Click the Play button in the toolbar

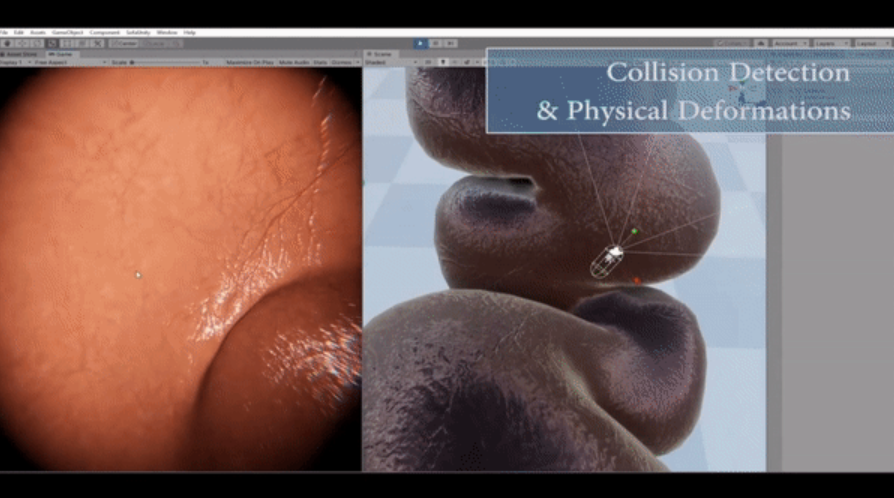point(421,43)
